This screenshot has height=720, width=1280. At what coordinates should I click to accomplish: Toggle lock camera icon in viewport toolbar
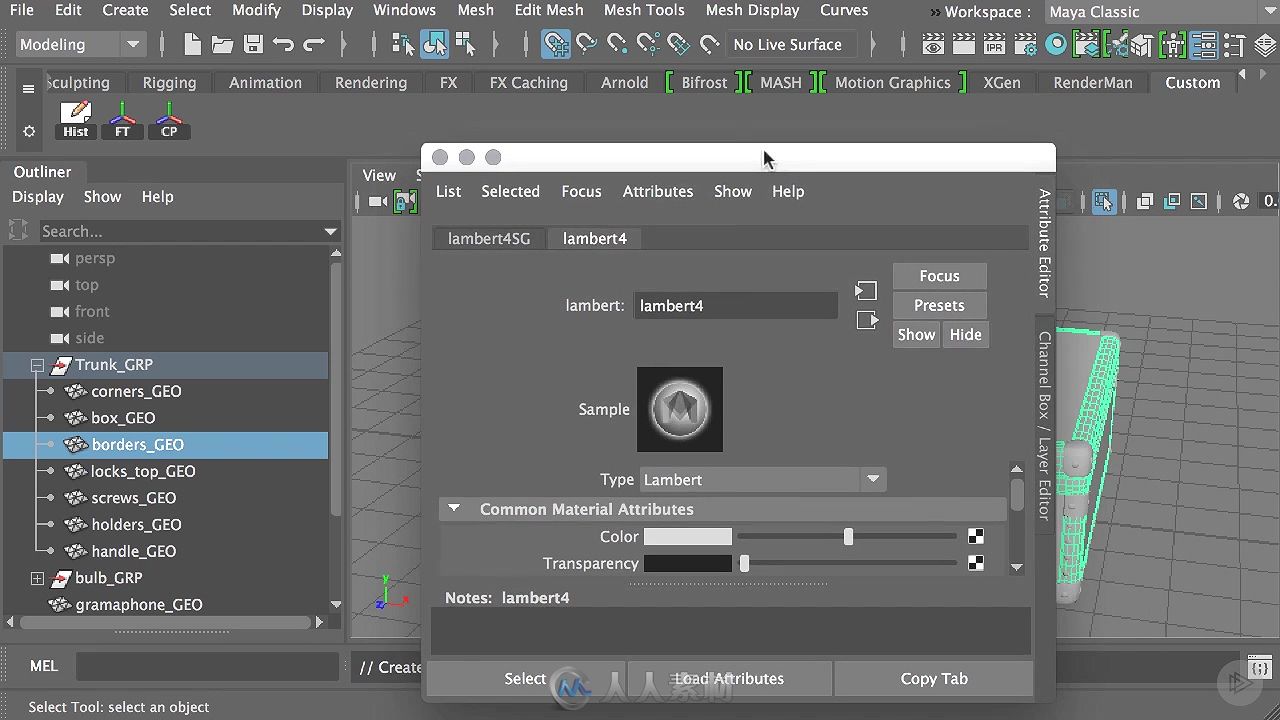(405, 202)
